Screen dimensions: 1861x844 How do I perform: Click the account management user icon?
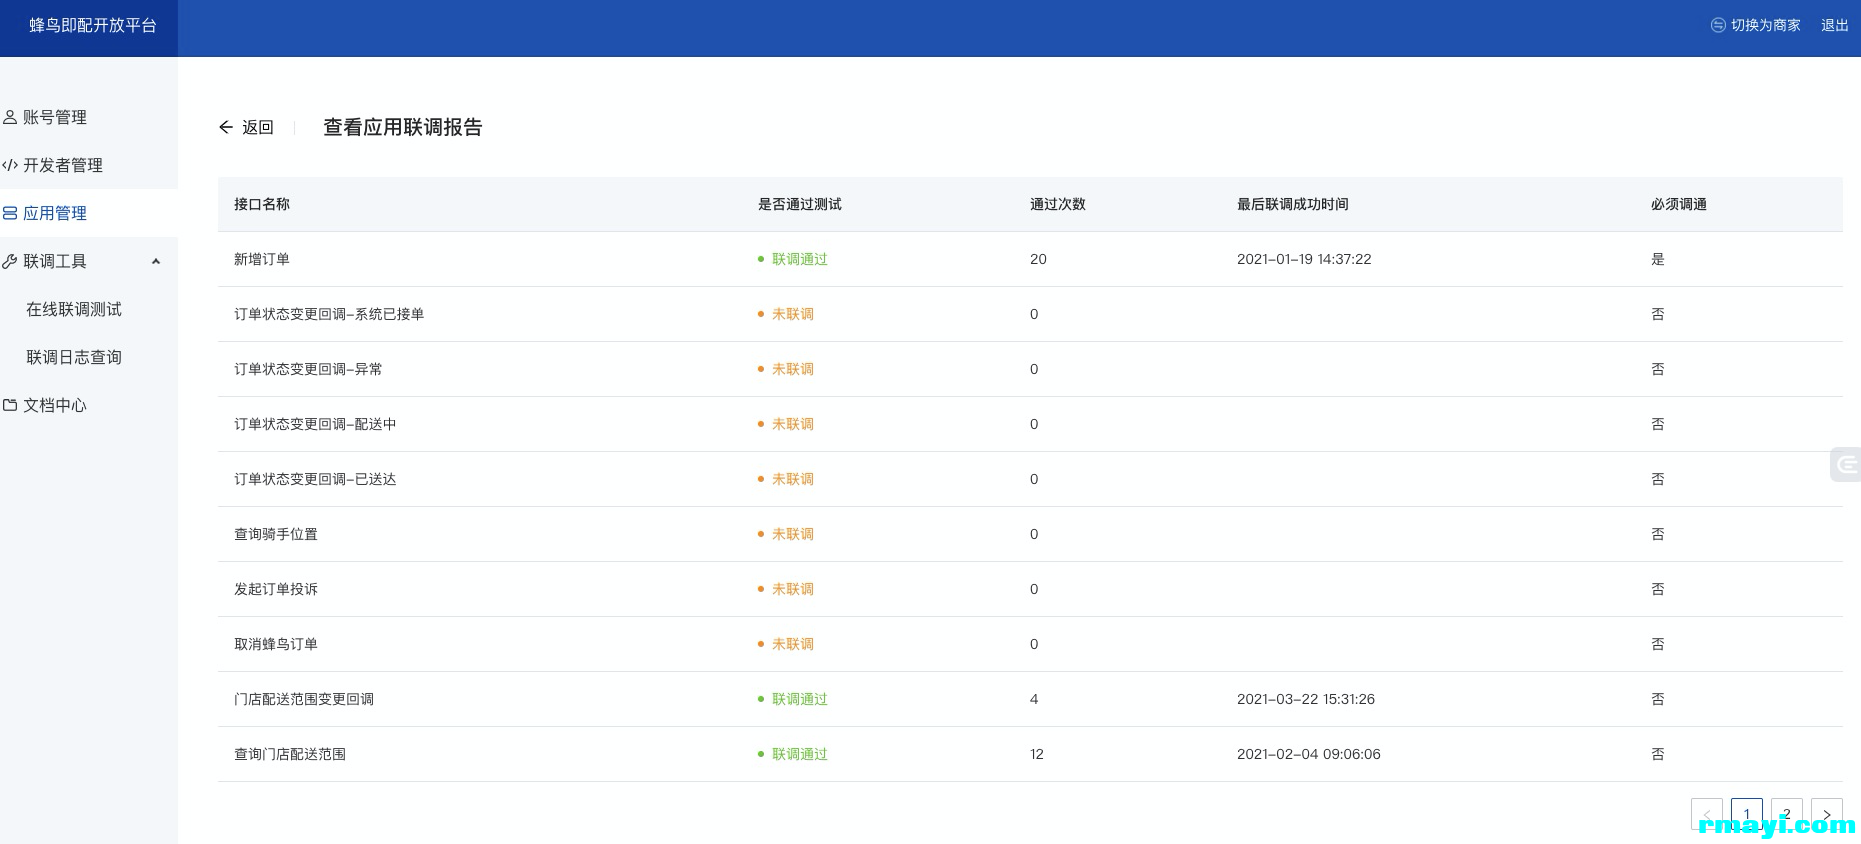point(10,117)
